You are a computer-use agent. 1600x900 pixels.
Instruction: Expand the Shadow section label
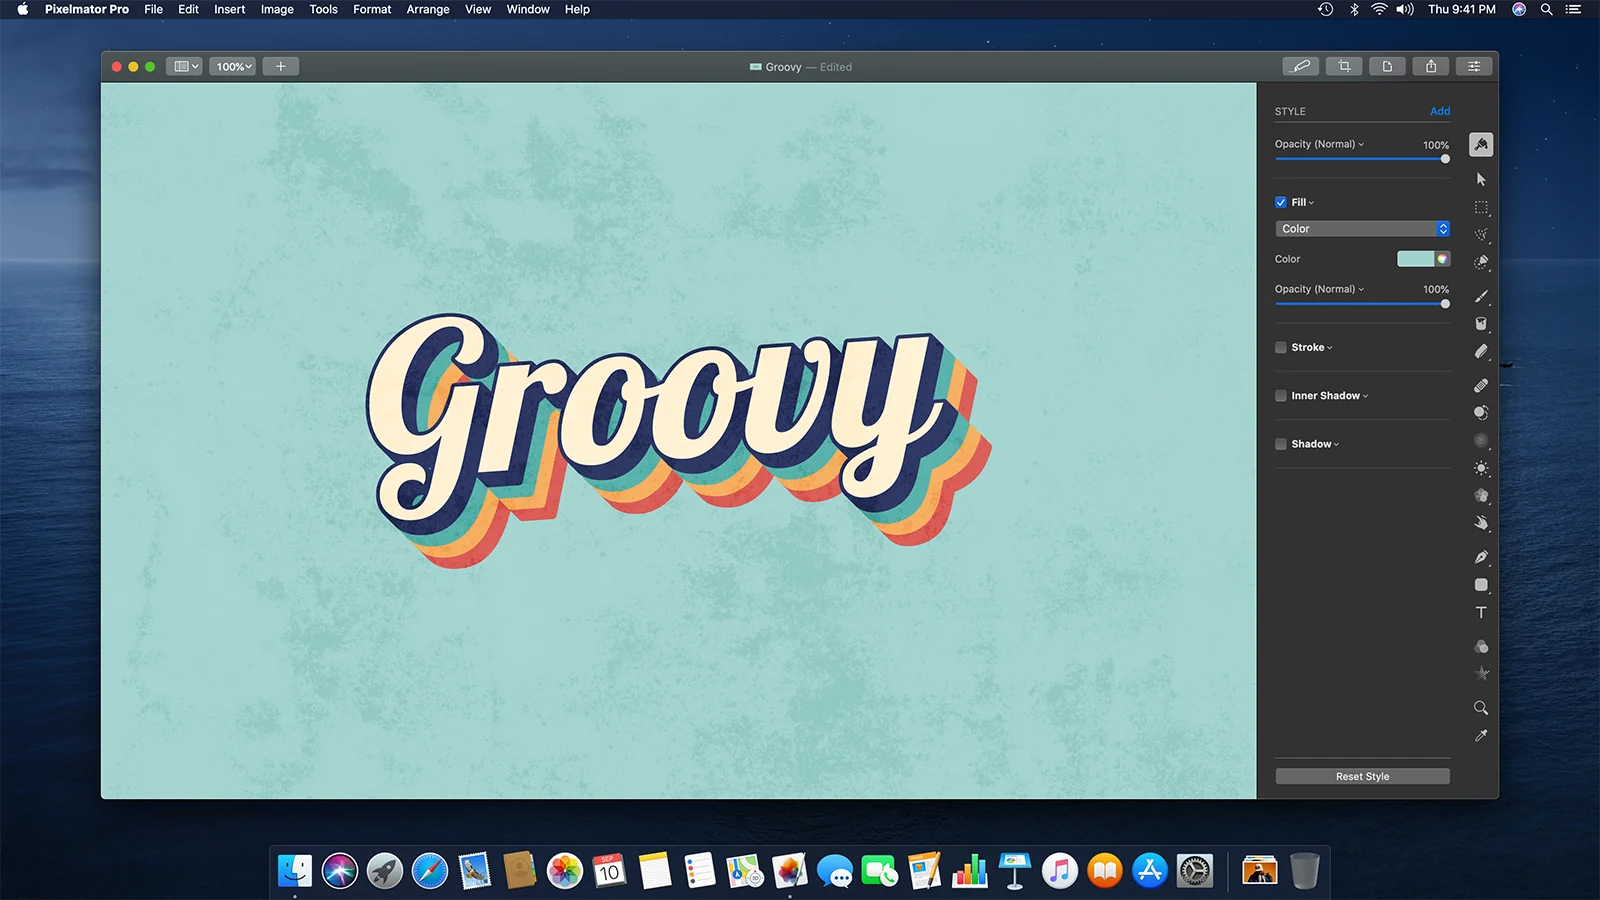pos(1315,444)
